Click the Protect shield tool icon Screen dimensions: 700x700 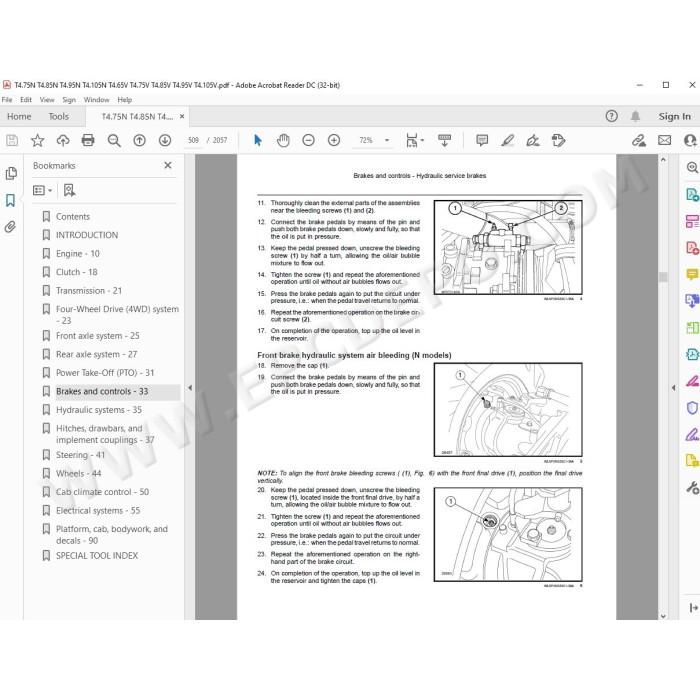(692, 408)
